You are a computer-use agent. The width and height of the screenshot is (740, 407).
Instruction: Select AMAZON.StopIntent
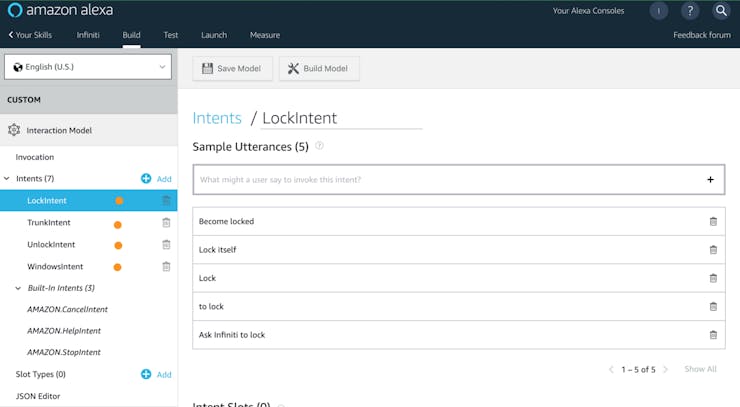(64, 352)
